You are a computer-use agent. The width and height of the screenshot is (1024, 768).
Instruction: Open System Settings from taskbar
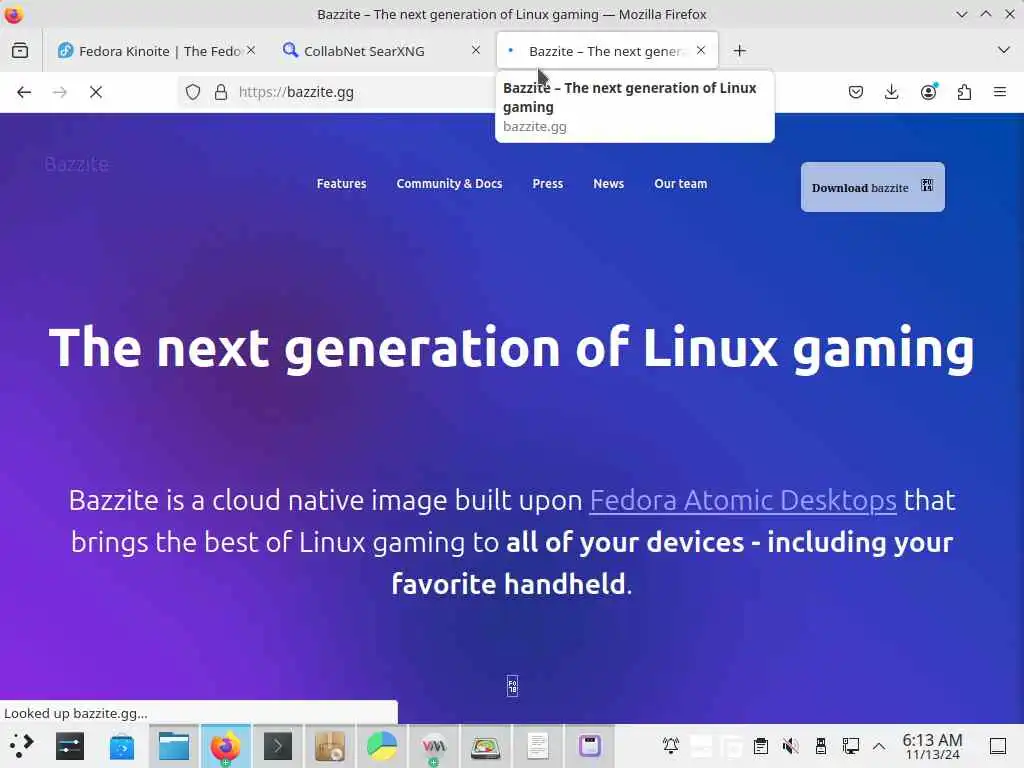point(70,746)
